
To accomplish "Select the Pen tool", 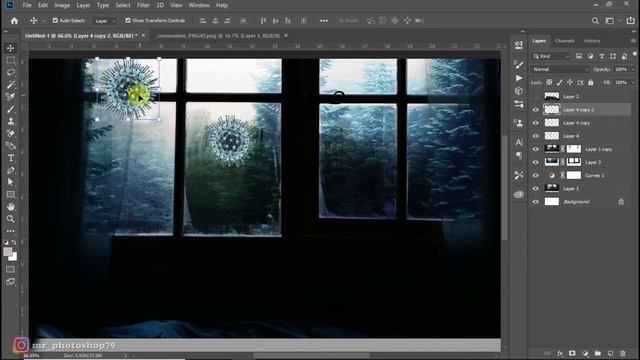I will pos(11,170).
